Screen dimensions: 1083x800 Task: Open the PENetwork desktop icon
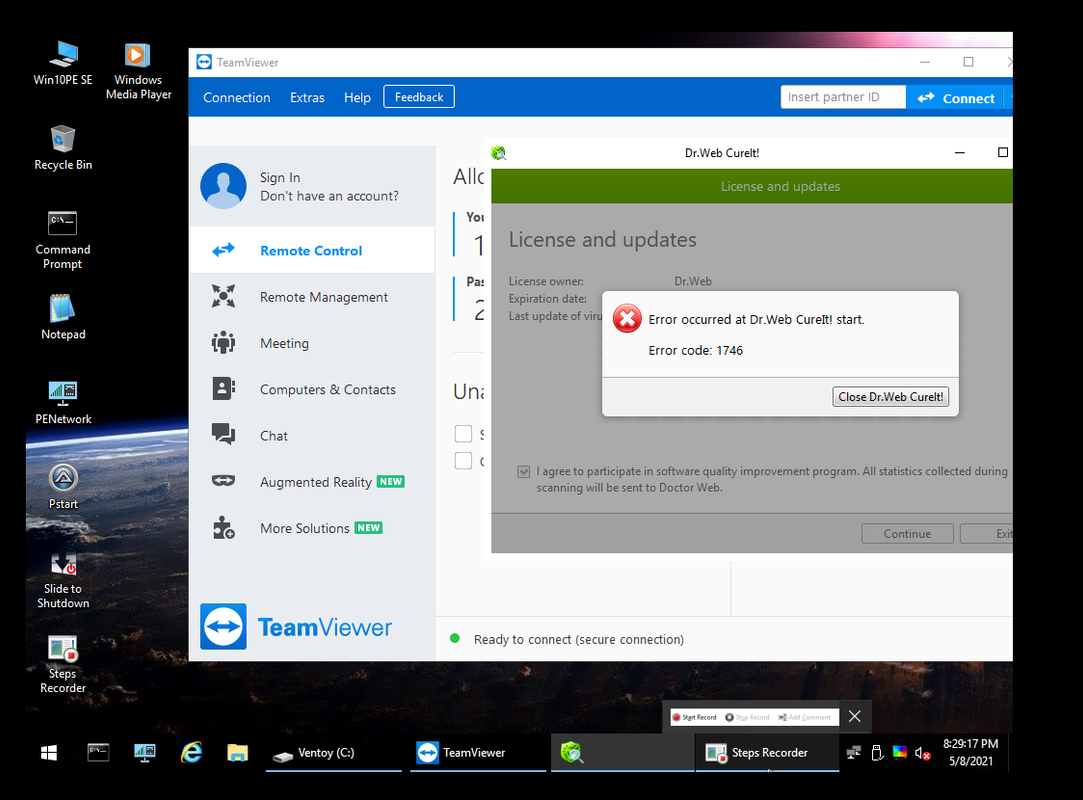63,402
